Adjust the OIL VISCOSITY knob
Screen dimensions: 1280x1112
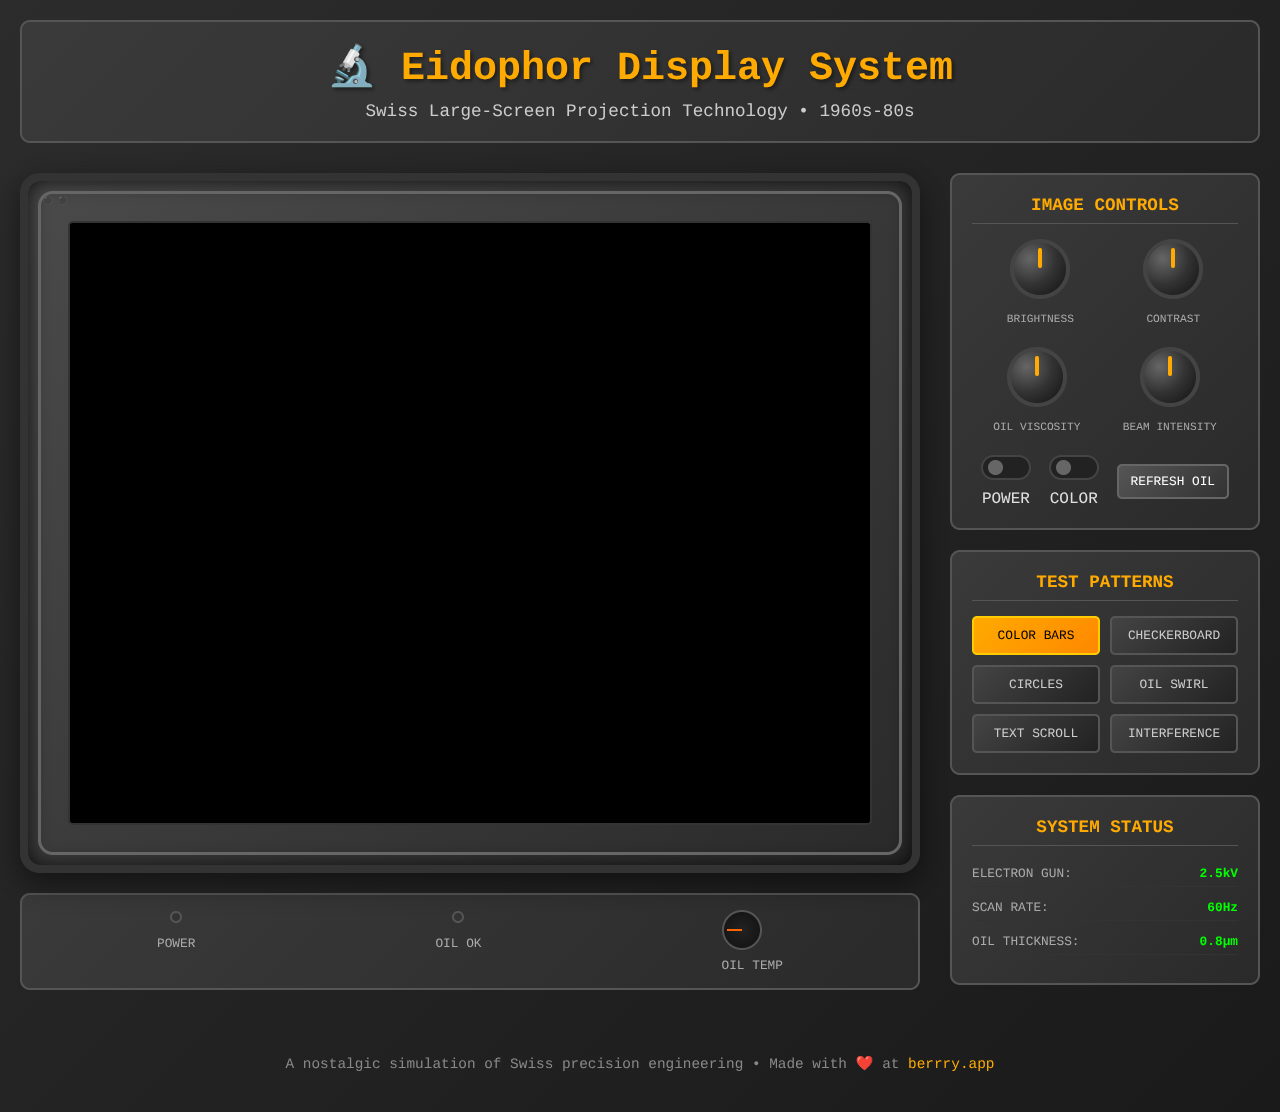(x=1036, y=375)
